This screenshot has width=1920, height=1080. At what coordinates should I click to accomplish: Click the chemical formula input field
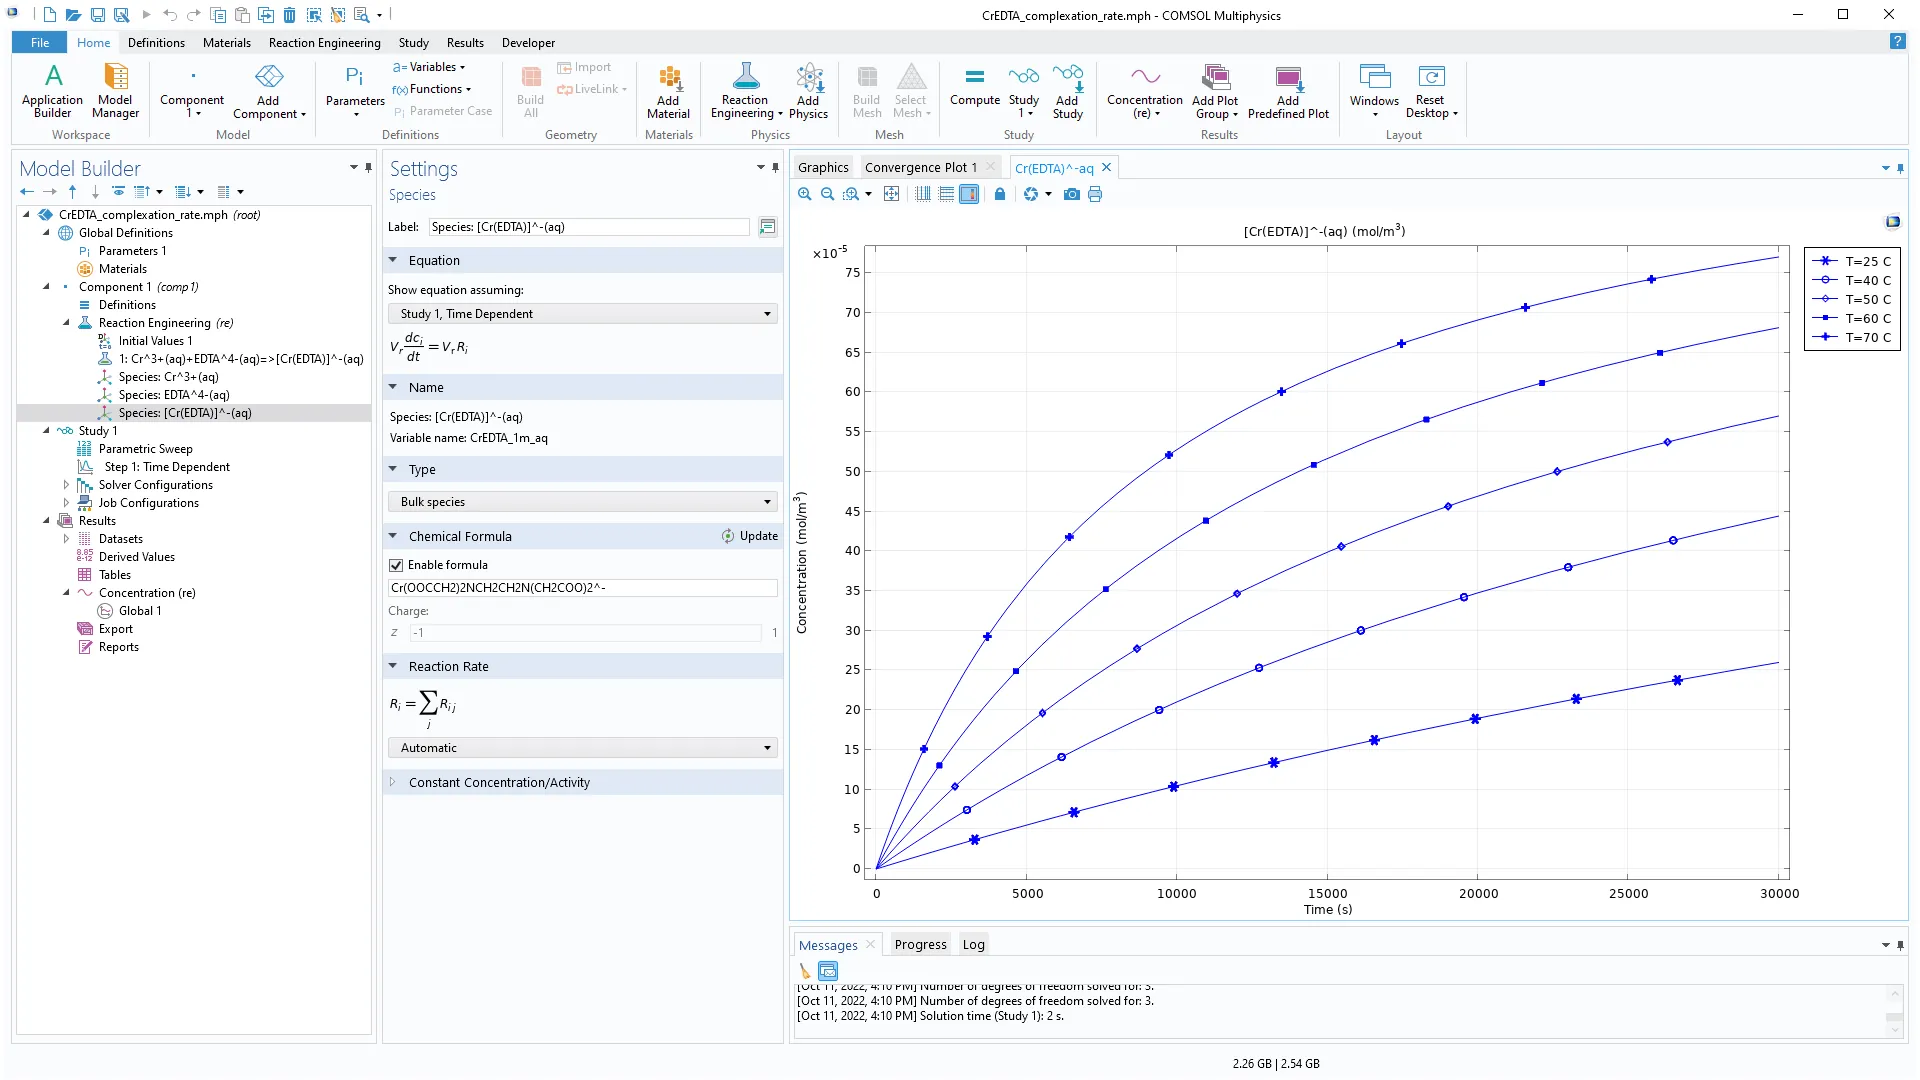(582, 588)
